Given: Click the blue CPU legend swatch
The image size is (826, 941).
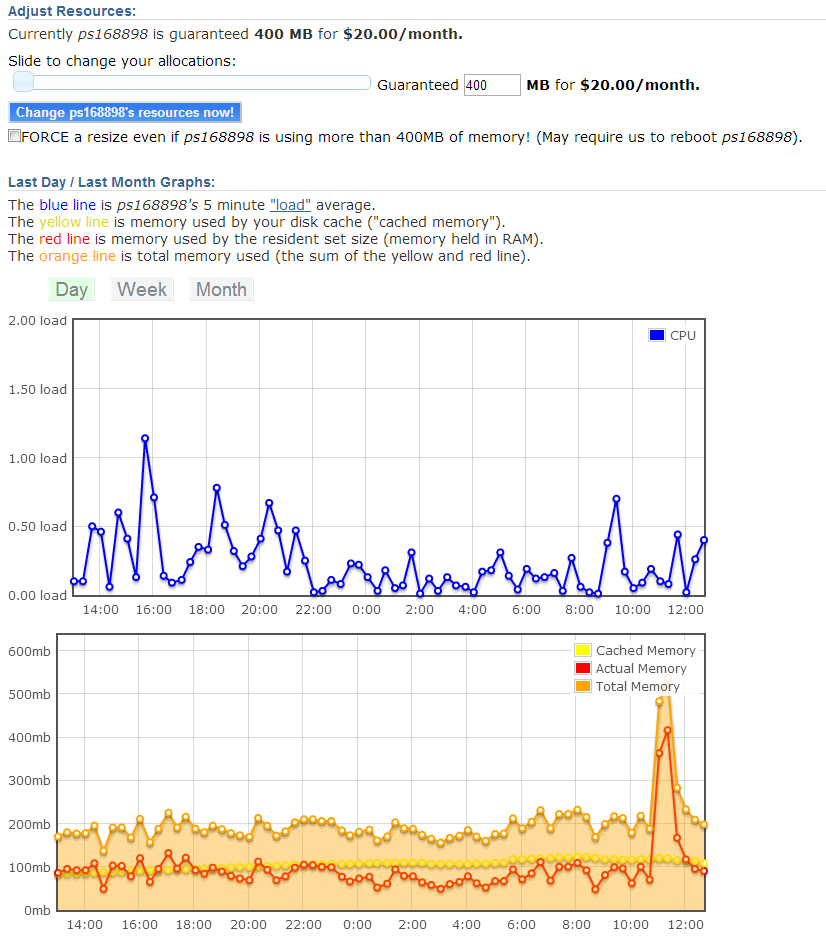Looking at the screenshot, I should coord(657,335).
